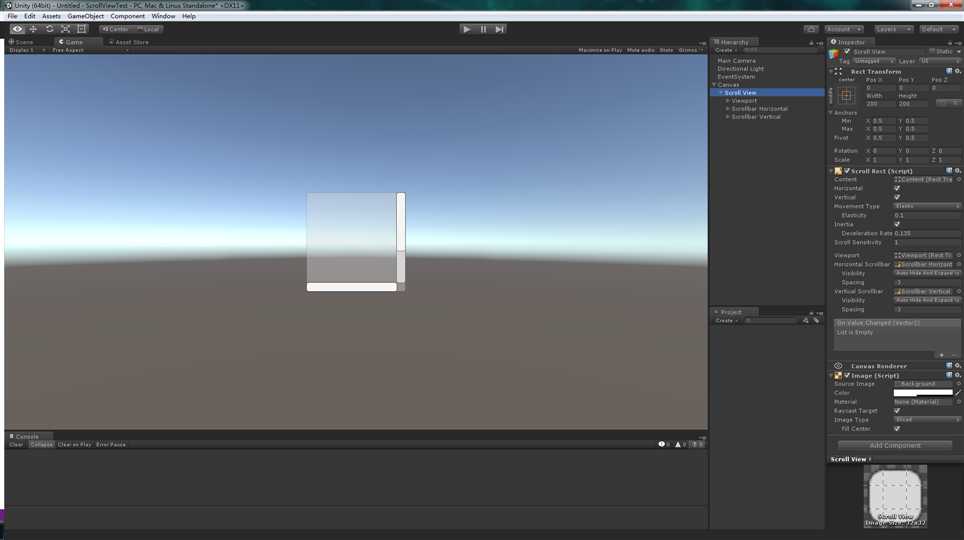Toggle Maximize on Play
The image size is (964, 540).
pos(600,50)
